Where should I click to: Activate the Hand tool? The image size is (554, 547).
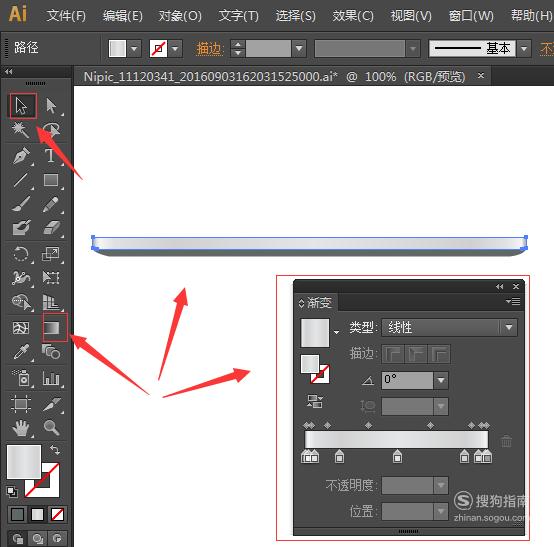(21, 427)
